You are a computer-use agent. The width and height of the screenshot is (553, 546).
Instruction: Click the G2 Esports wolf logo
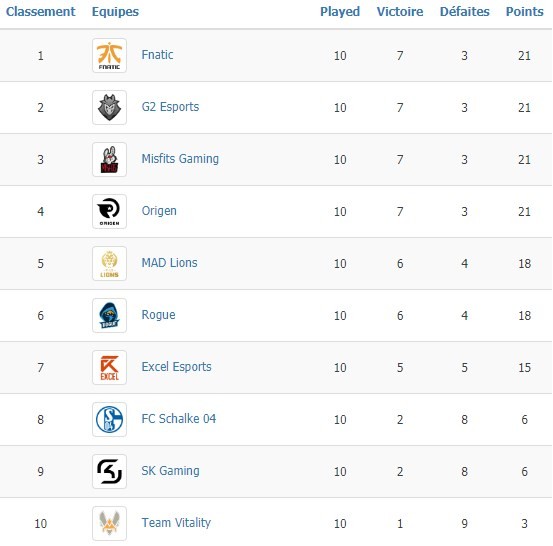click(109, 107)
